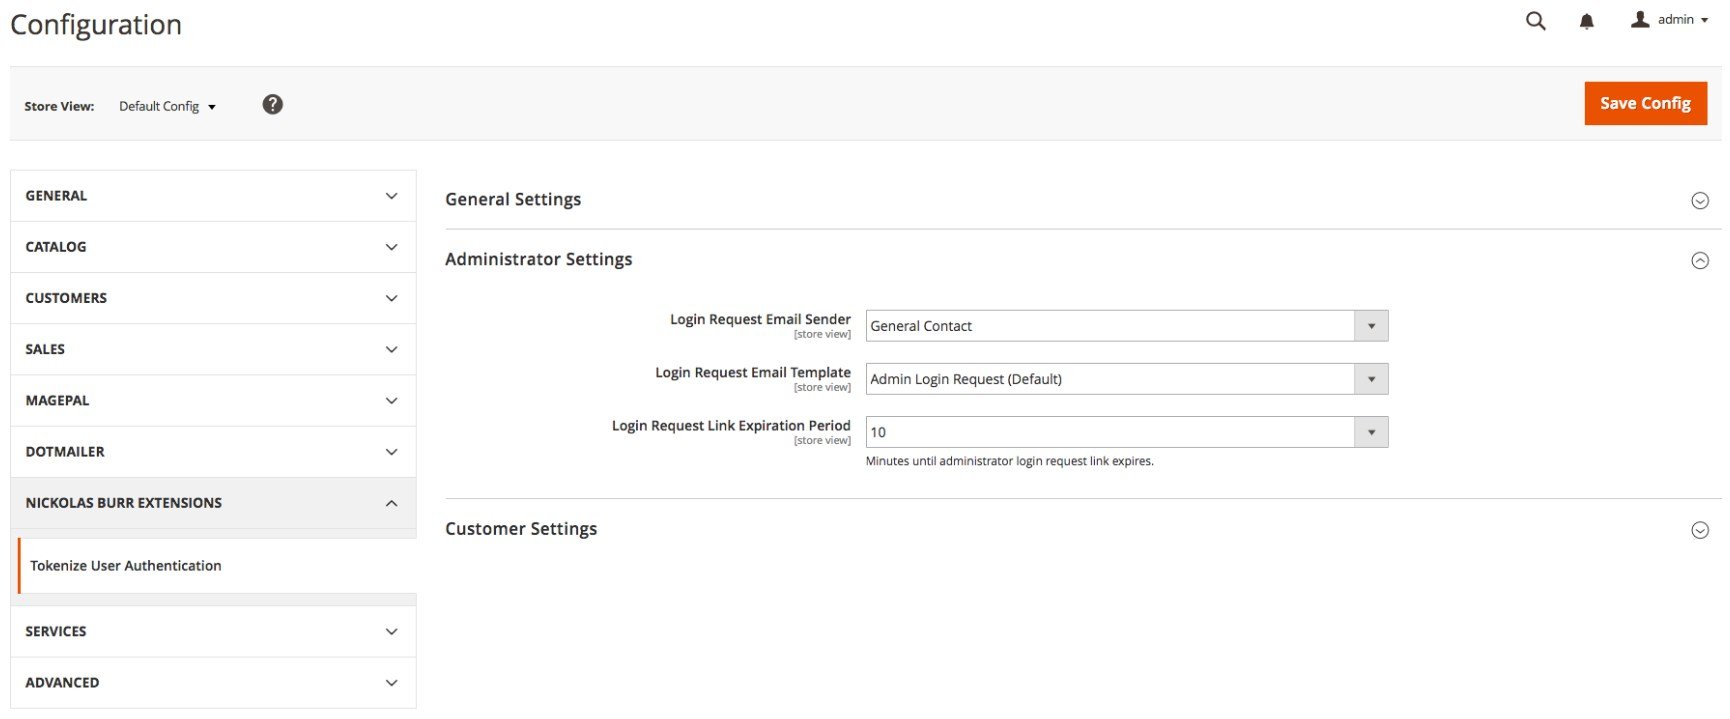The width and height of the screenshot is (1730, 719).
Task: Expand the GENERAL configuration tab
Action: tap(213, 196)
